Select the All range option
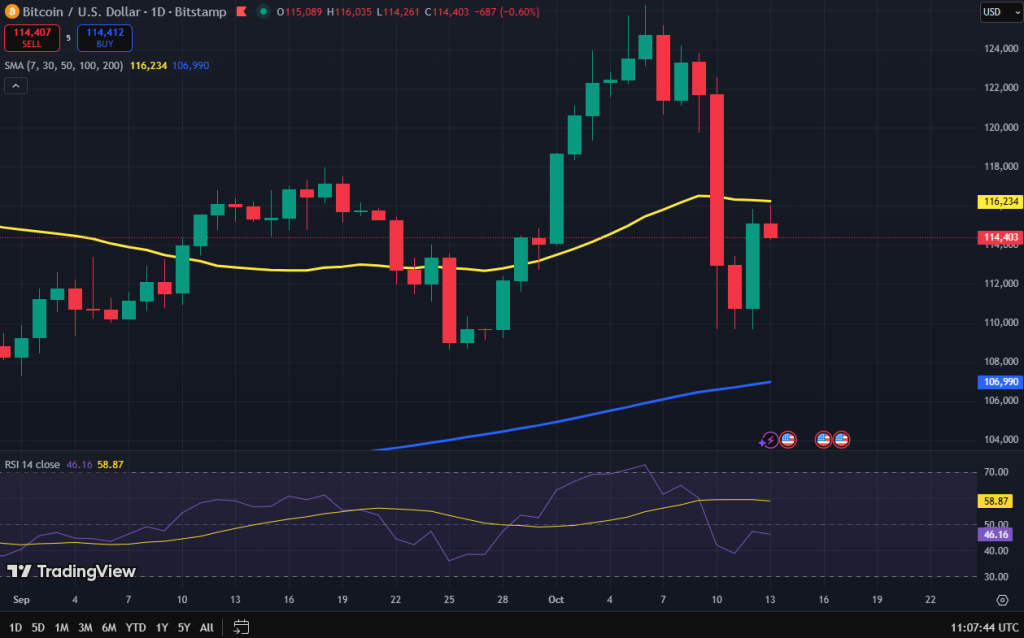 coord(206,627)
